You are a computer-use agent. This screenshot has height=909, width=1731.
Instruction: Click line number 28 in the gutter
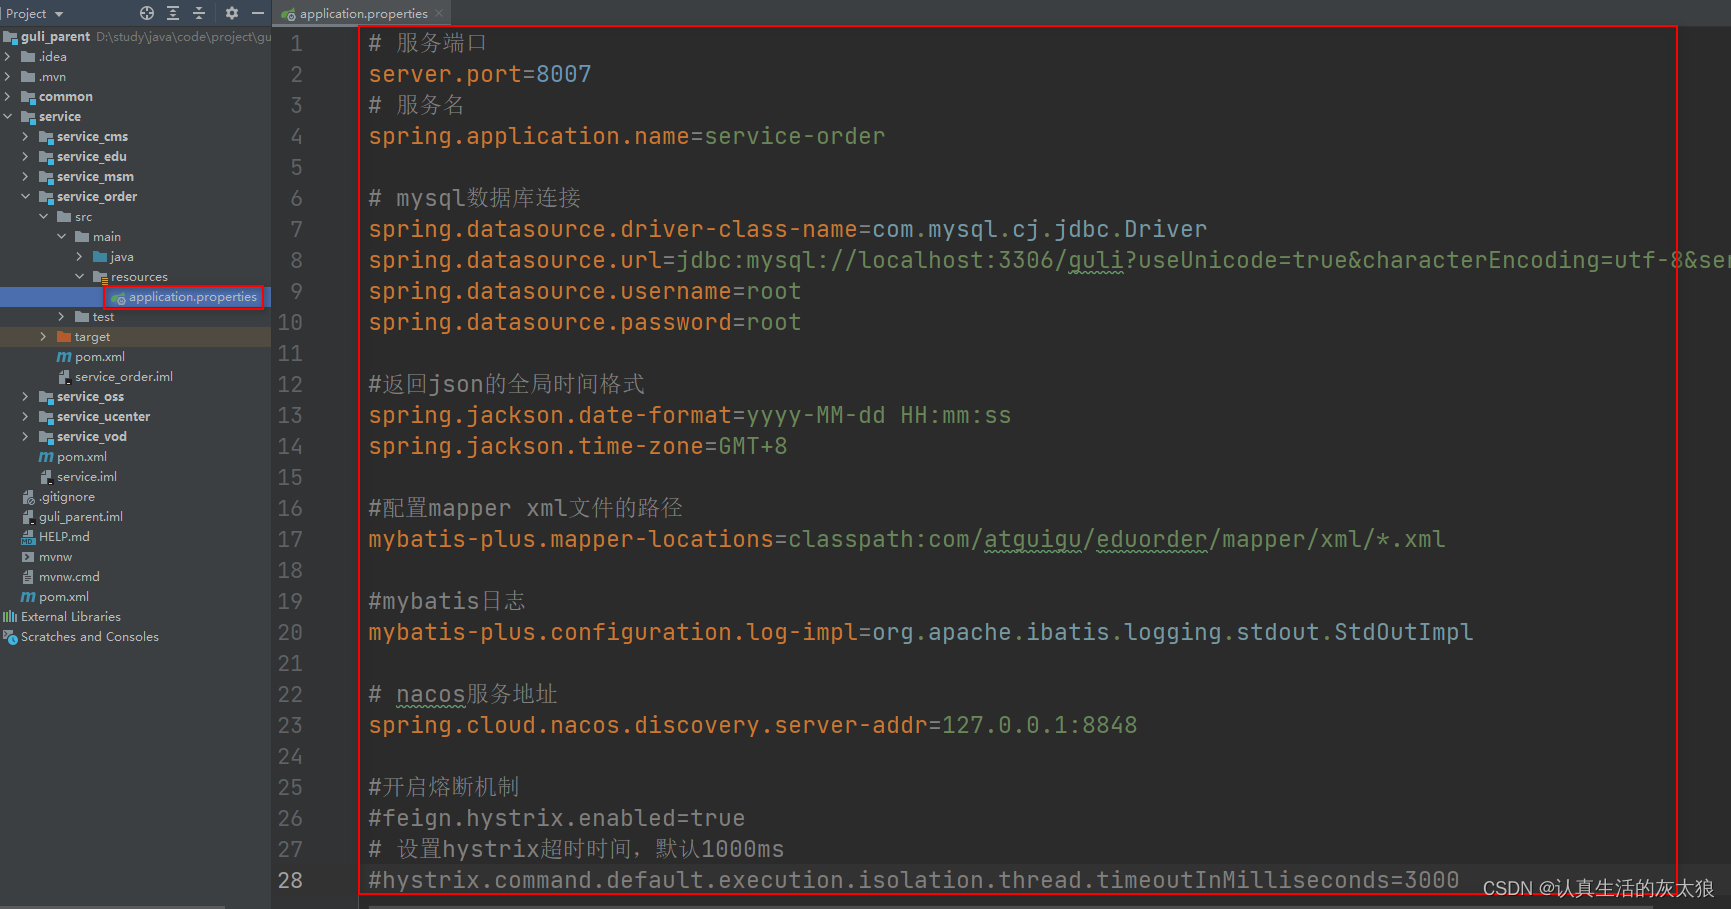(x=290, y=880)
